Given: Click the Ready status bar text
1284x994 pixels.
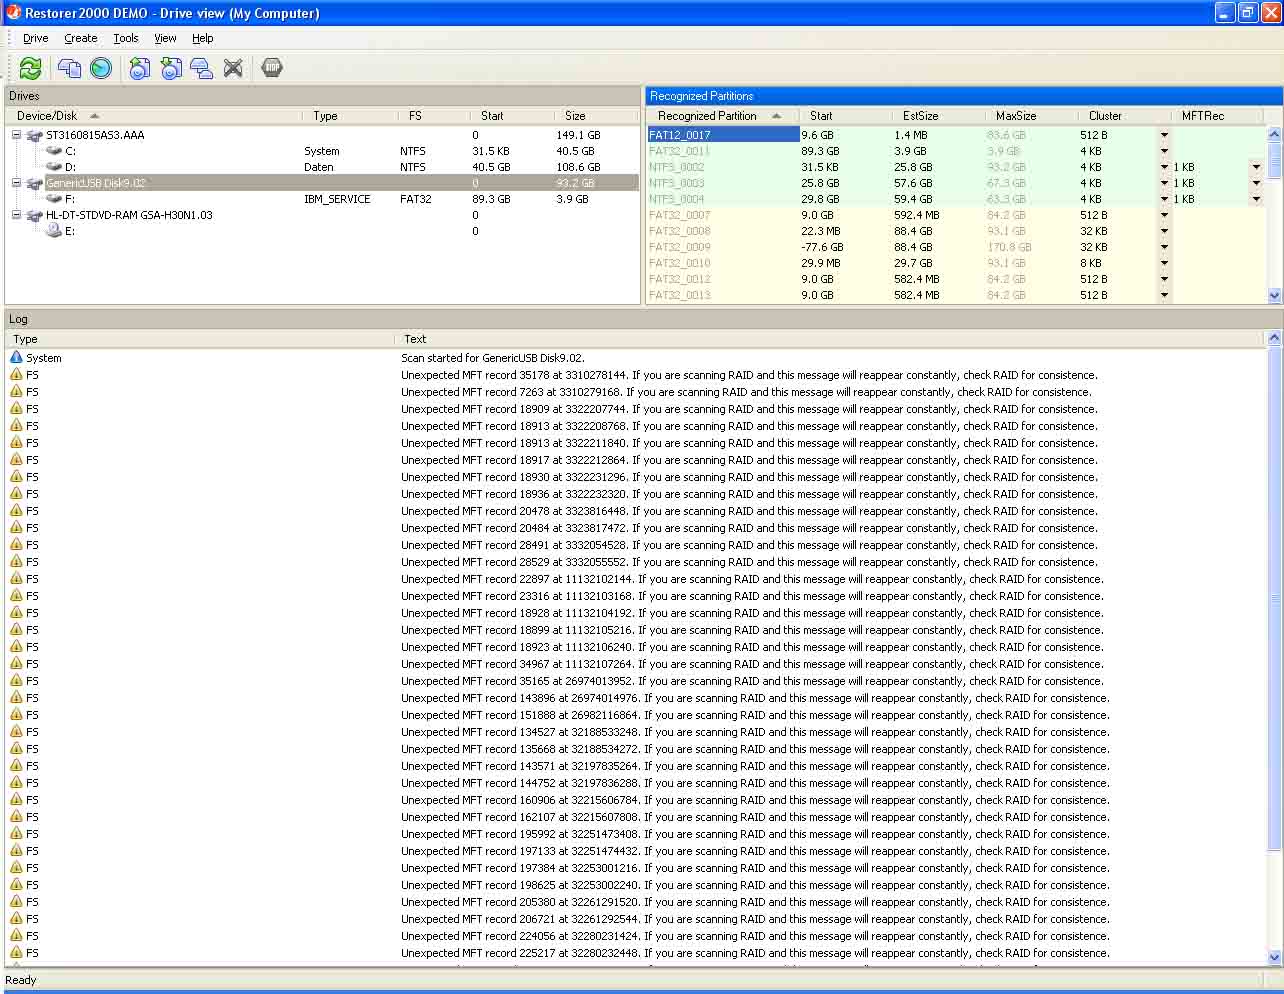Looking at the screenshot, I should point(21,980).
